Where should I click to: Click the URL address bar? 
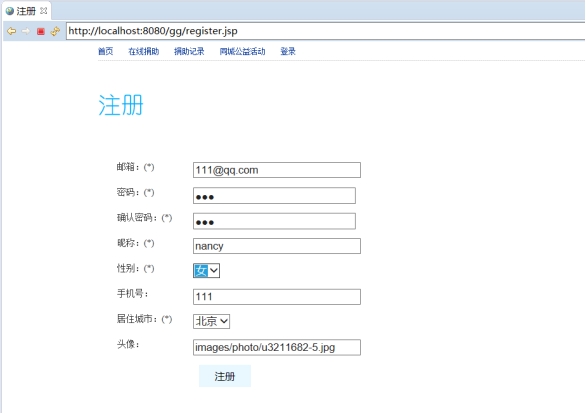coord(325,31)
